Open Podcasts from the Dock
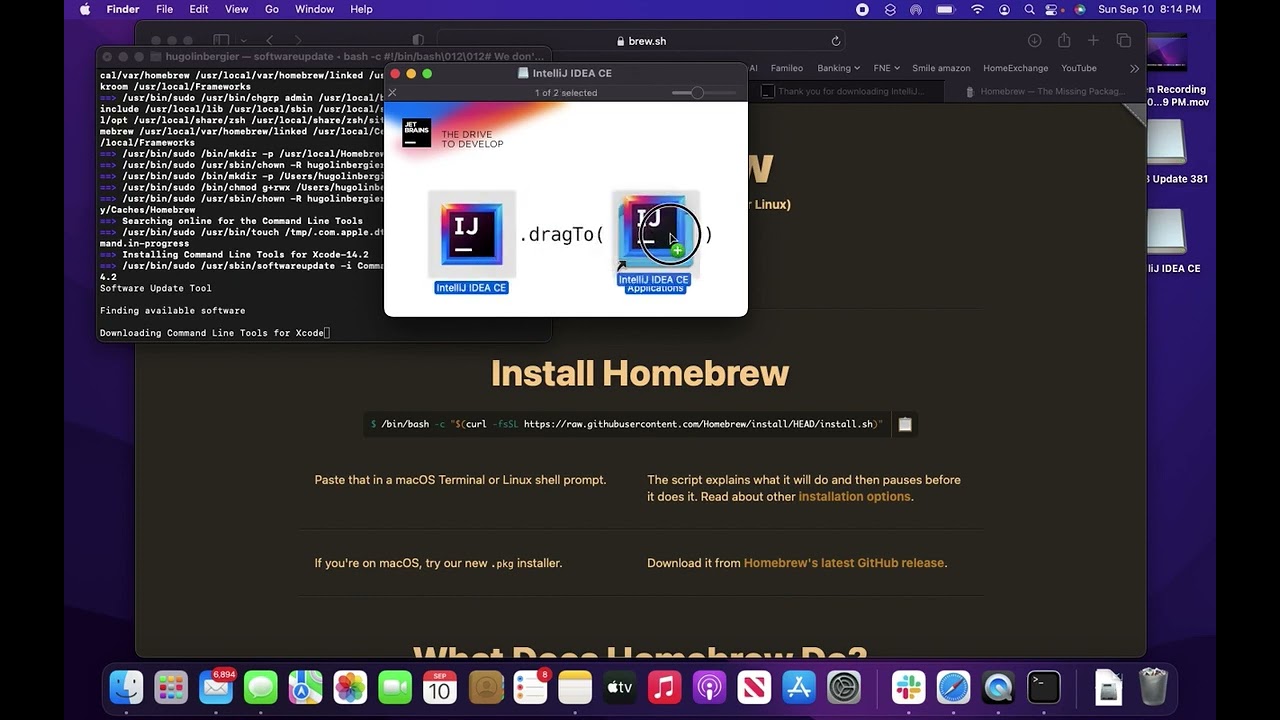The height and width of the screenshot is (720, 1280). 709,687
